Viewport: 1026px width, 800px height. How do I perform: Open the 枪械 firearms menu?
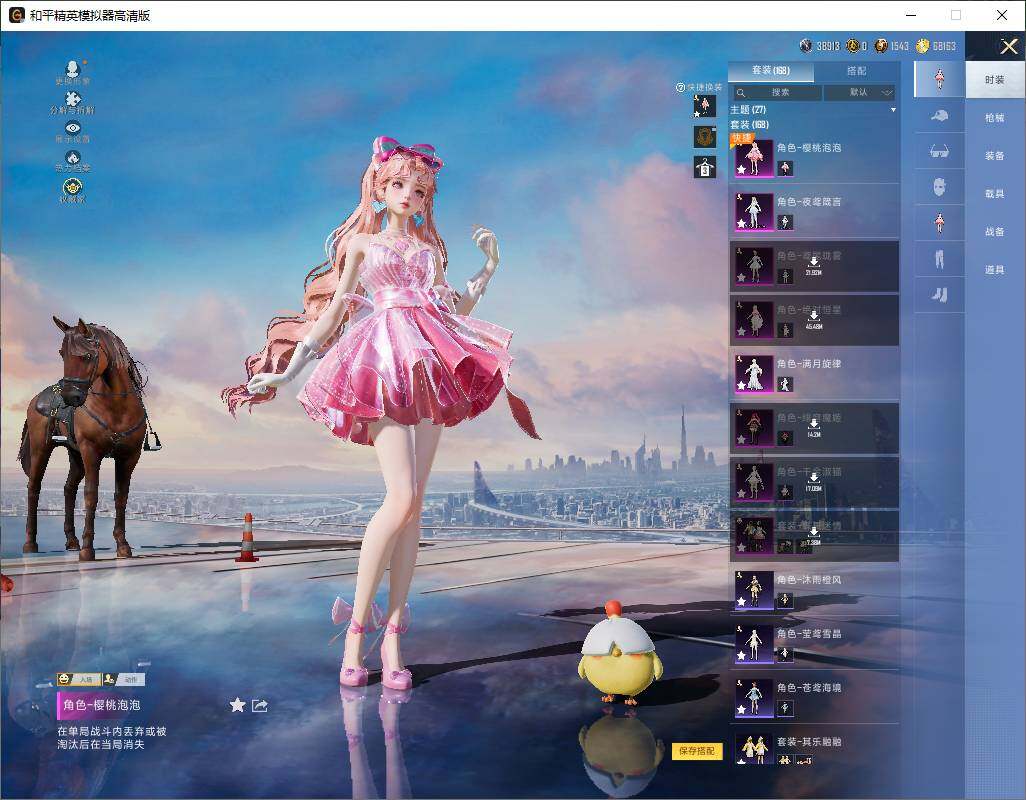(995, 118)
